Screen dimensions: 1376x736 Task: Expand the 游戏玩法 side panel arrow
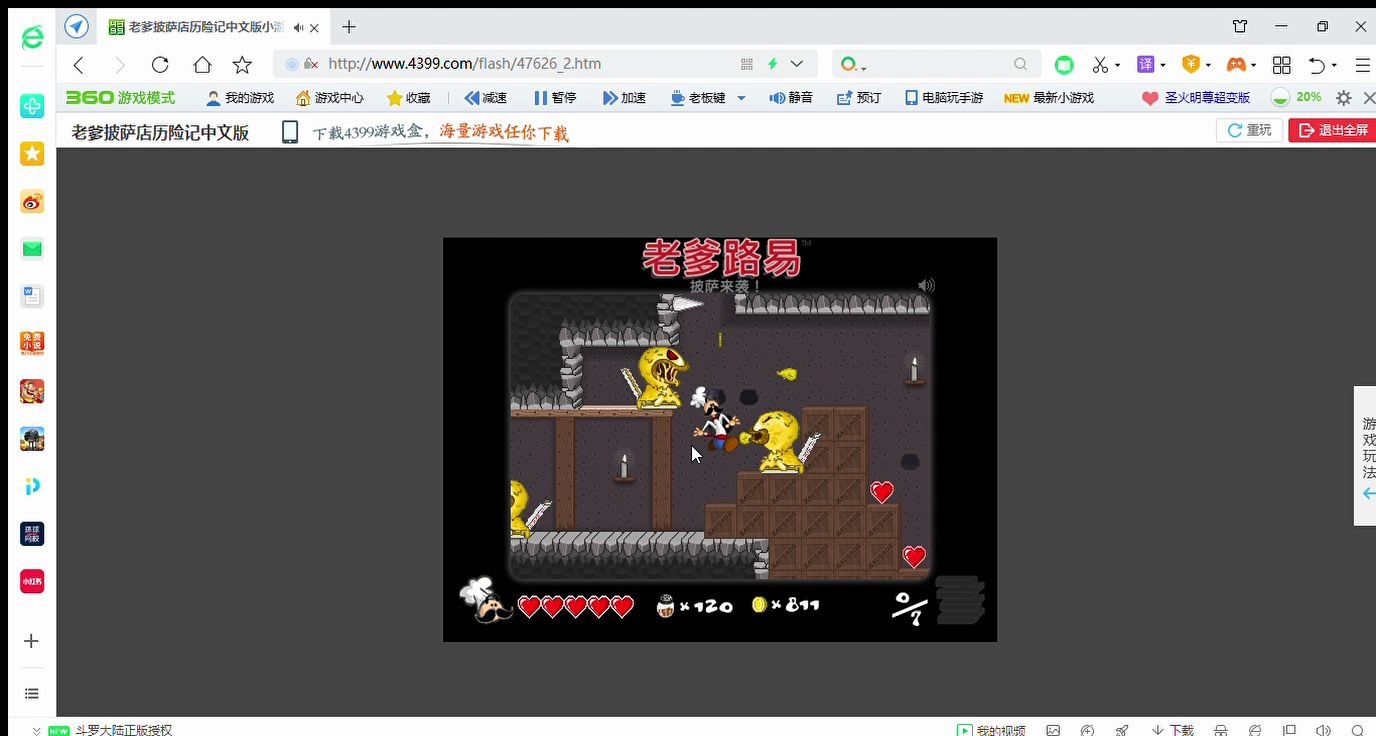(x=1369, y=494)
